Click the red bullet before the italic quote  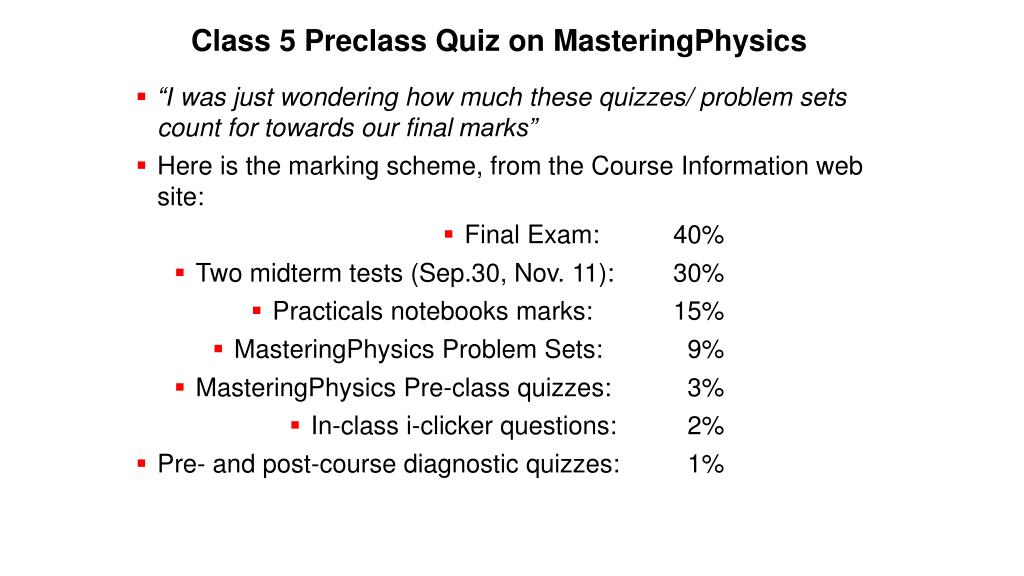click(142, 97)
